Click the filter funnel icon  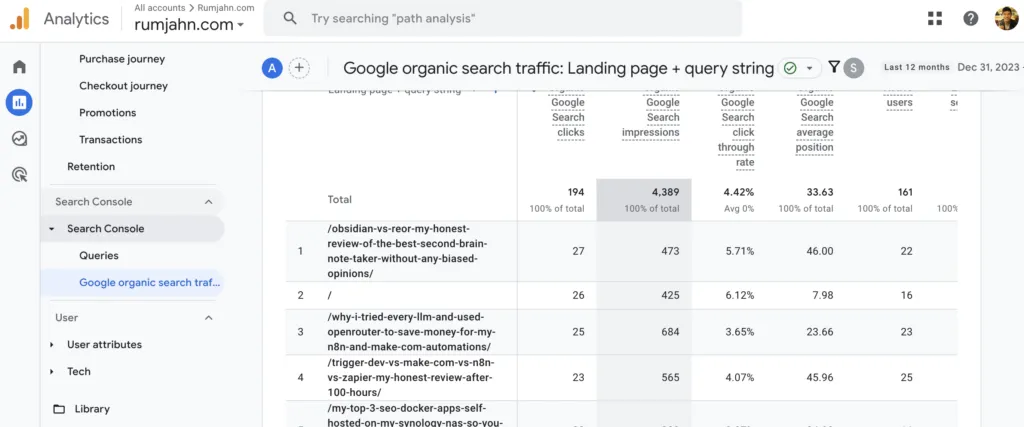coord(834,67)
